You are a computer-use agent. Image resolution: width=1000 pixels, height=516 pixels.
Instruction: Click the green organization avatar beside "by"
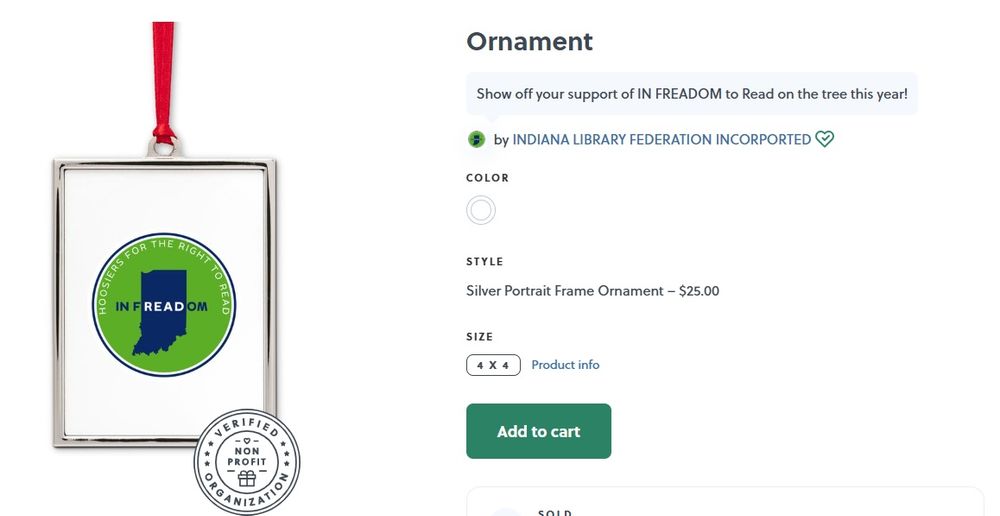click(477, 139)
